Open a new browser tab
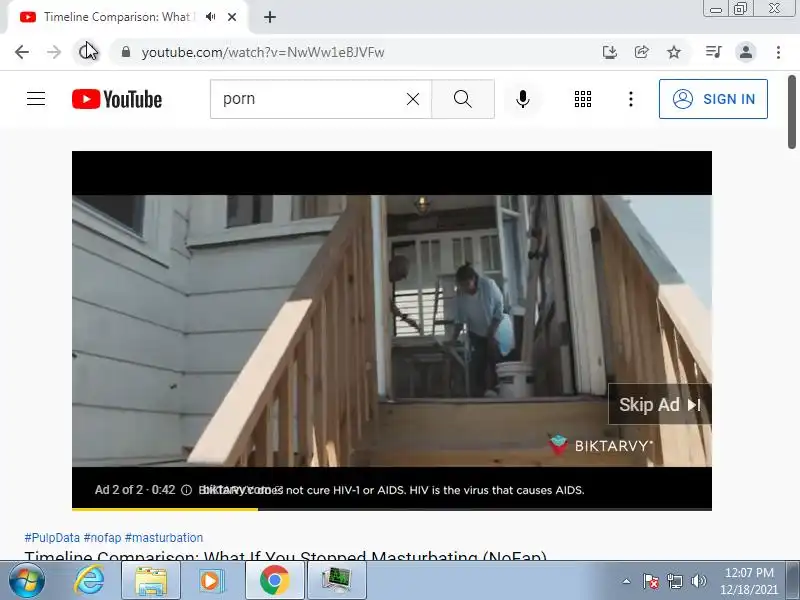Image resolution: width=800 pixels, height=600 pixels. tap(270, 17)
